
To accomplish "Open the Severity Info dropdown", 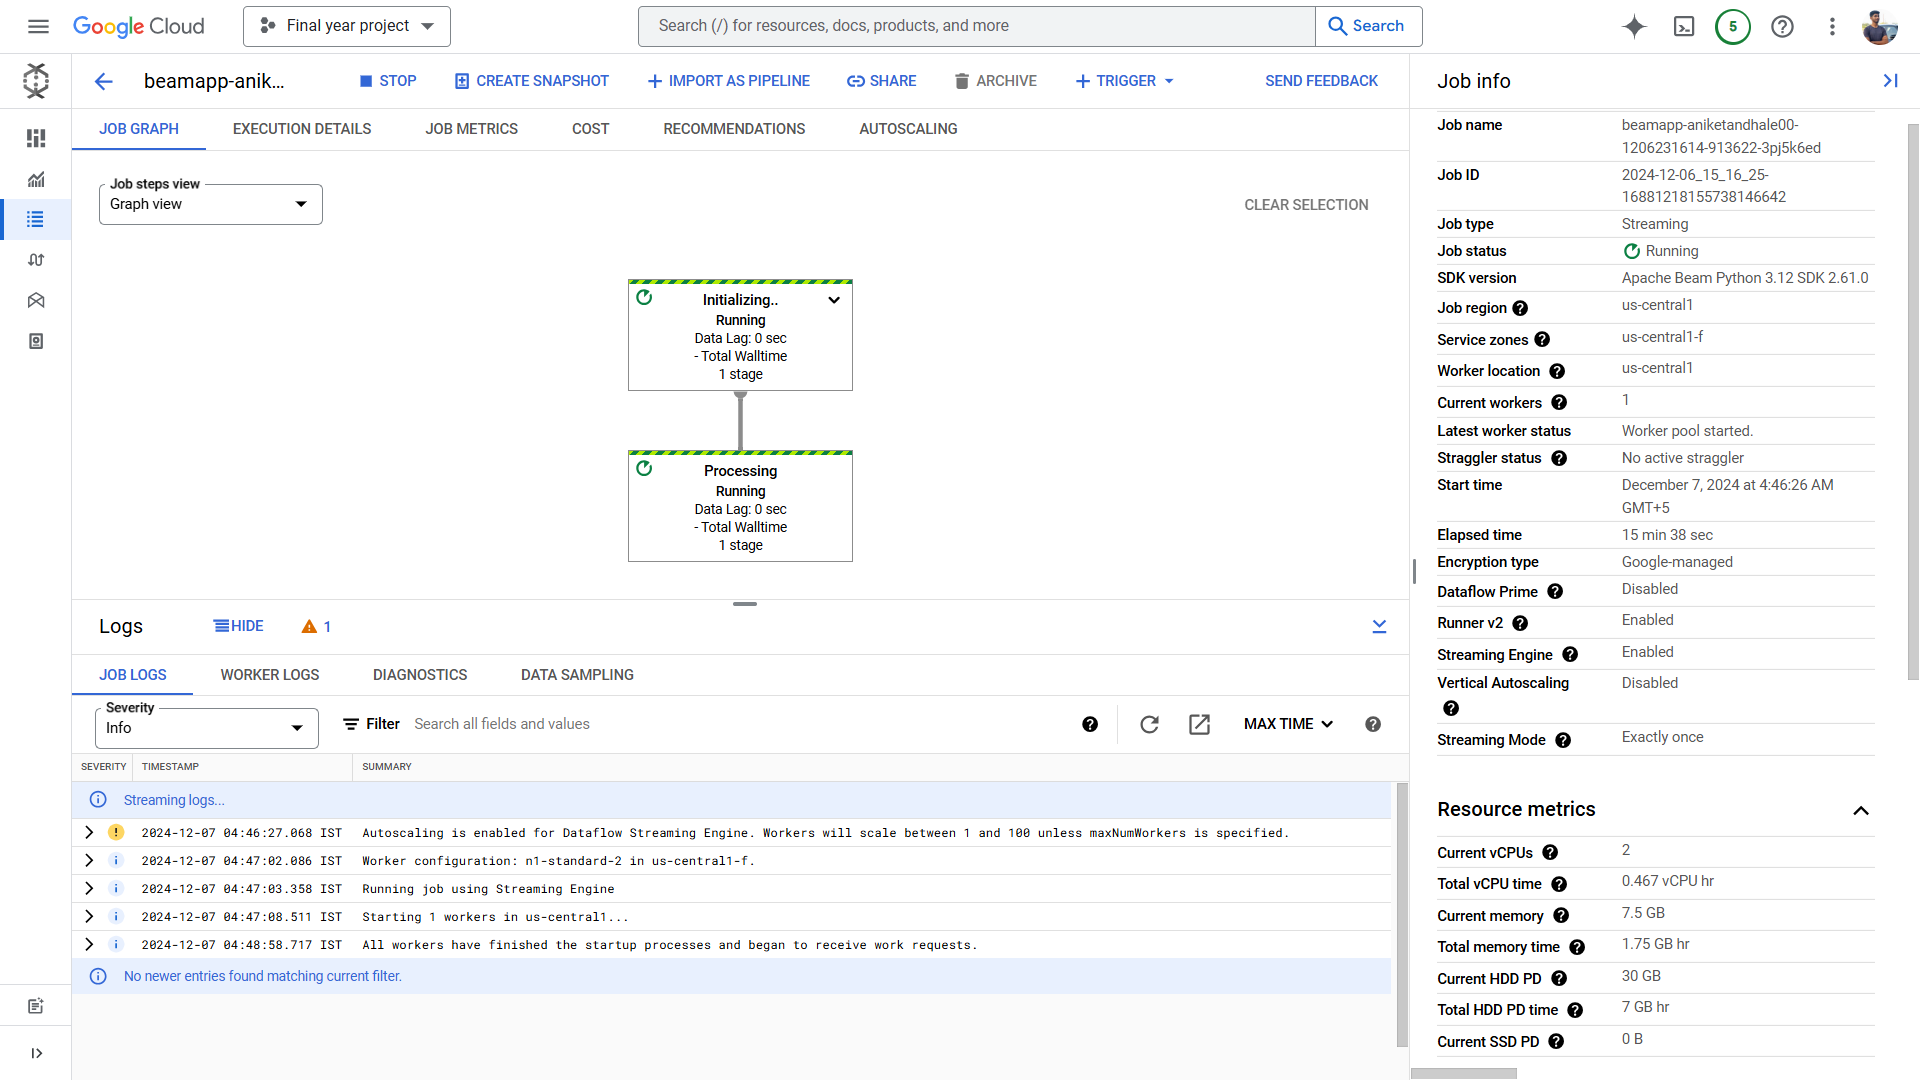I will 206,728.
